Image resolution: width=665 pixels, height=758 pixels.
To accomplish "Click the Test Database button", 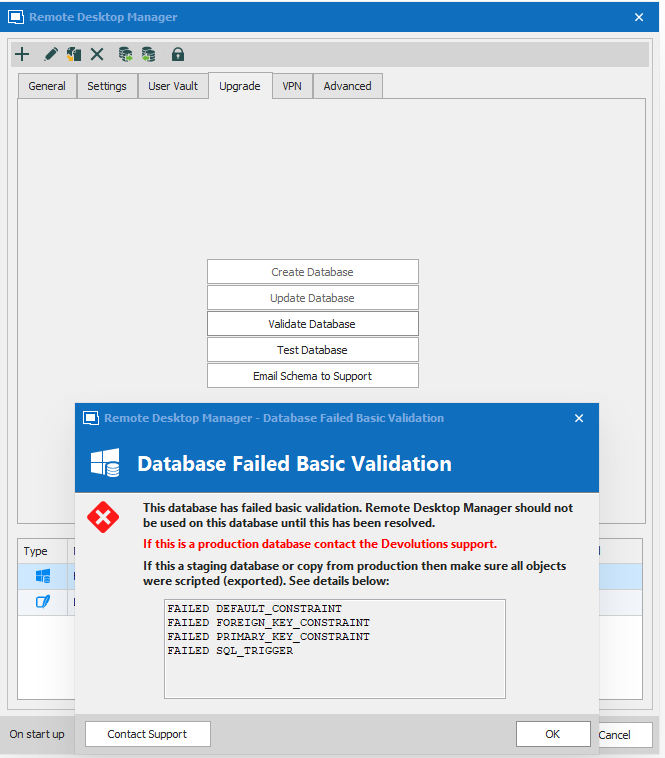I will point(313,350).
